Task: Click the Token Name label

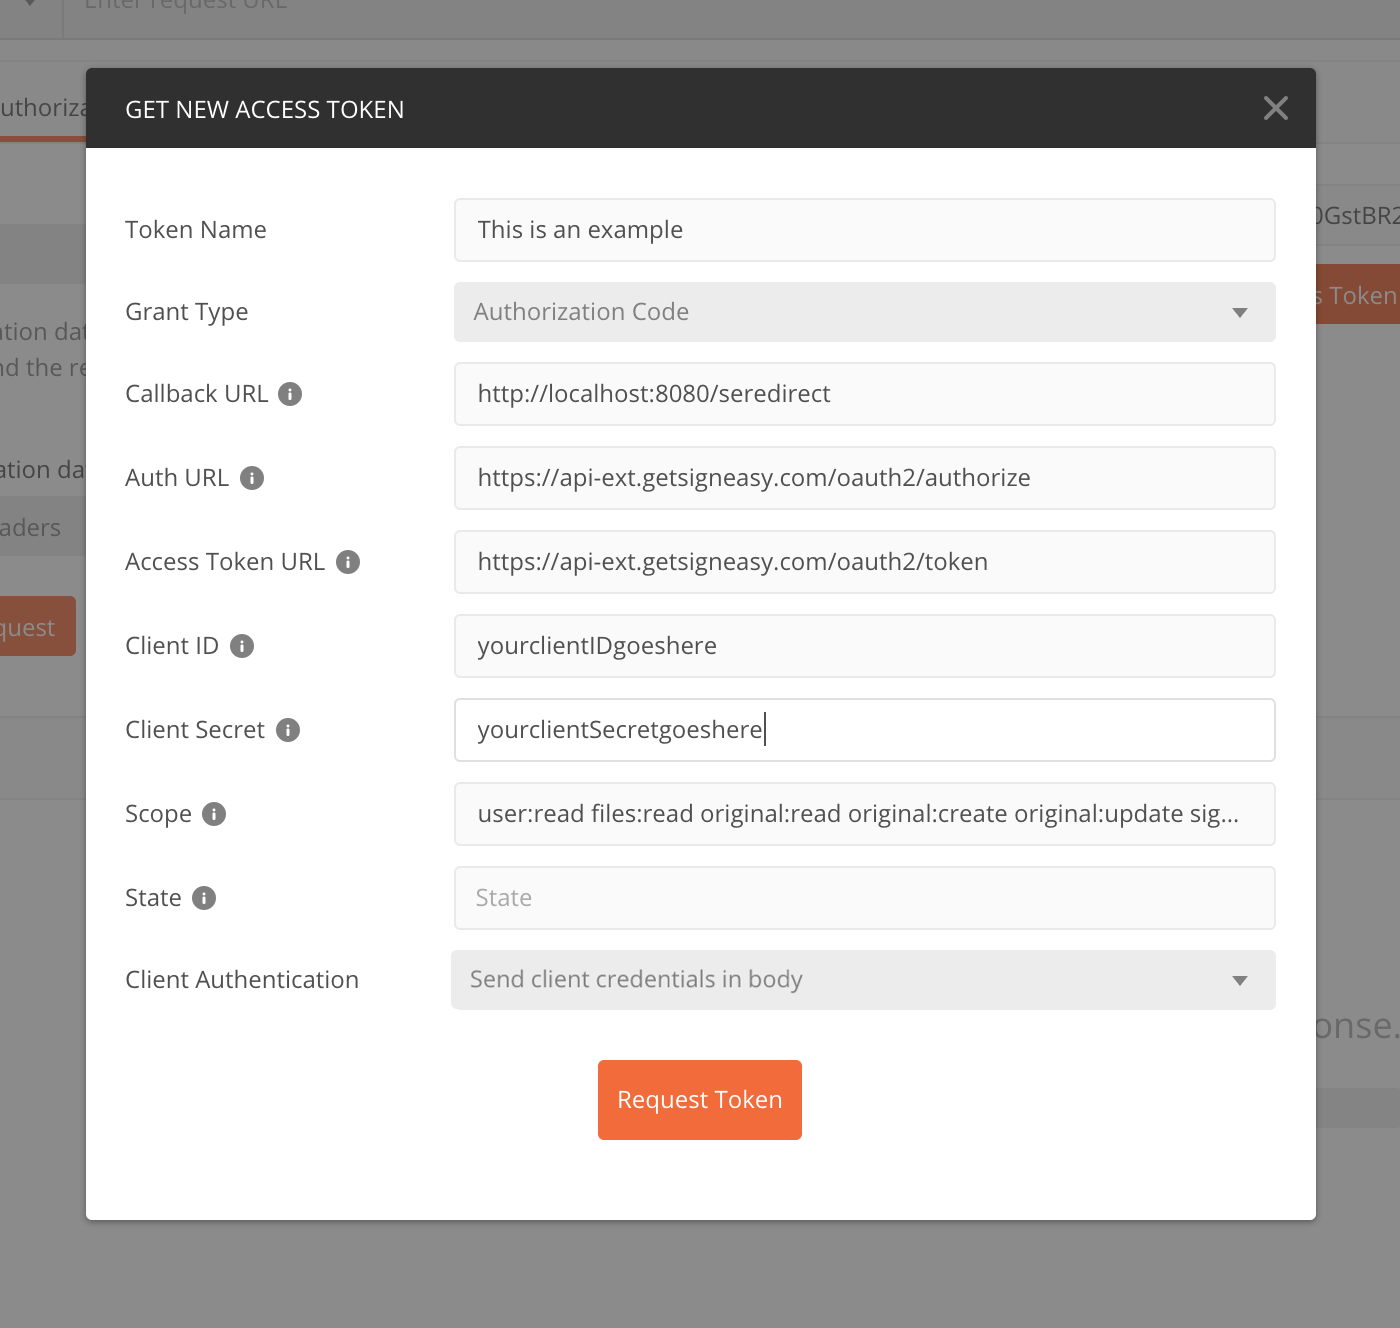Action: 196,230
